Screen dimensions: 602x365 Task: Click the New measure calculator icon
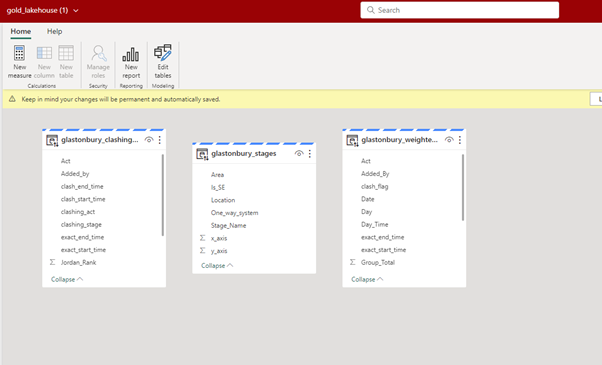point(19,53)
